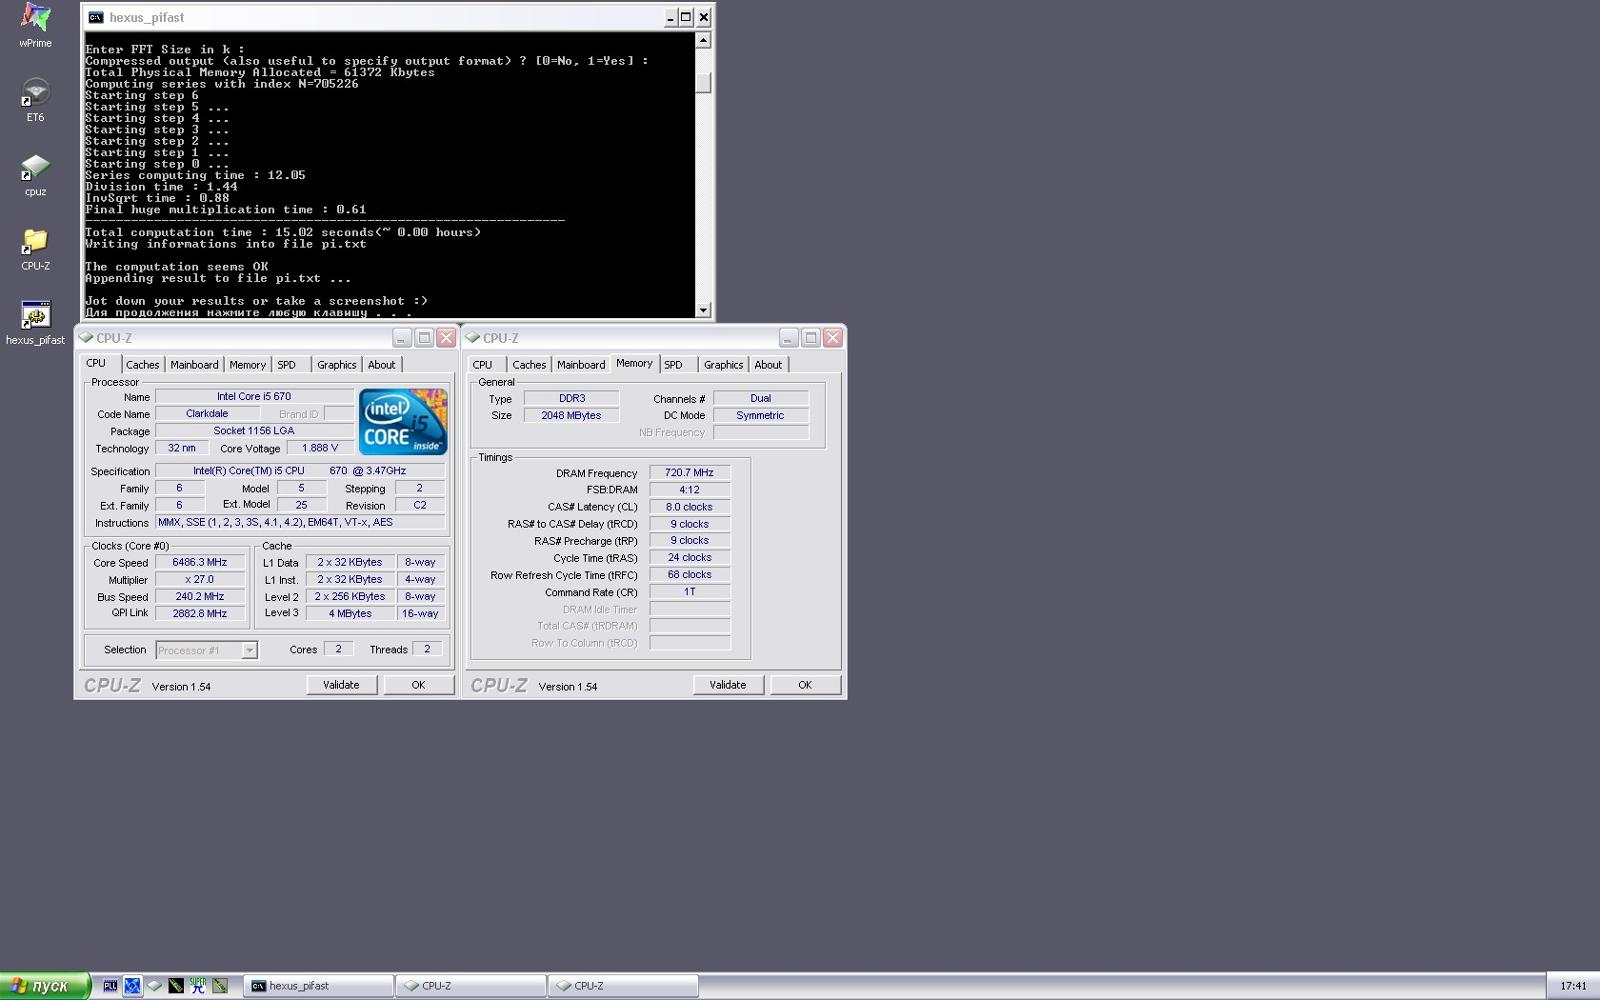Viewport: 1600px width, 1000px height.
Task: Open the SPD tab in the right CPU-Z window
Action: [674, 365]
